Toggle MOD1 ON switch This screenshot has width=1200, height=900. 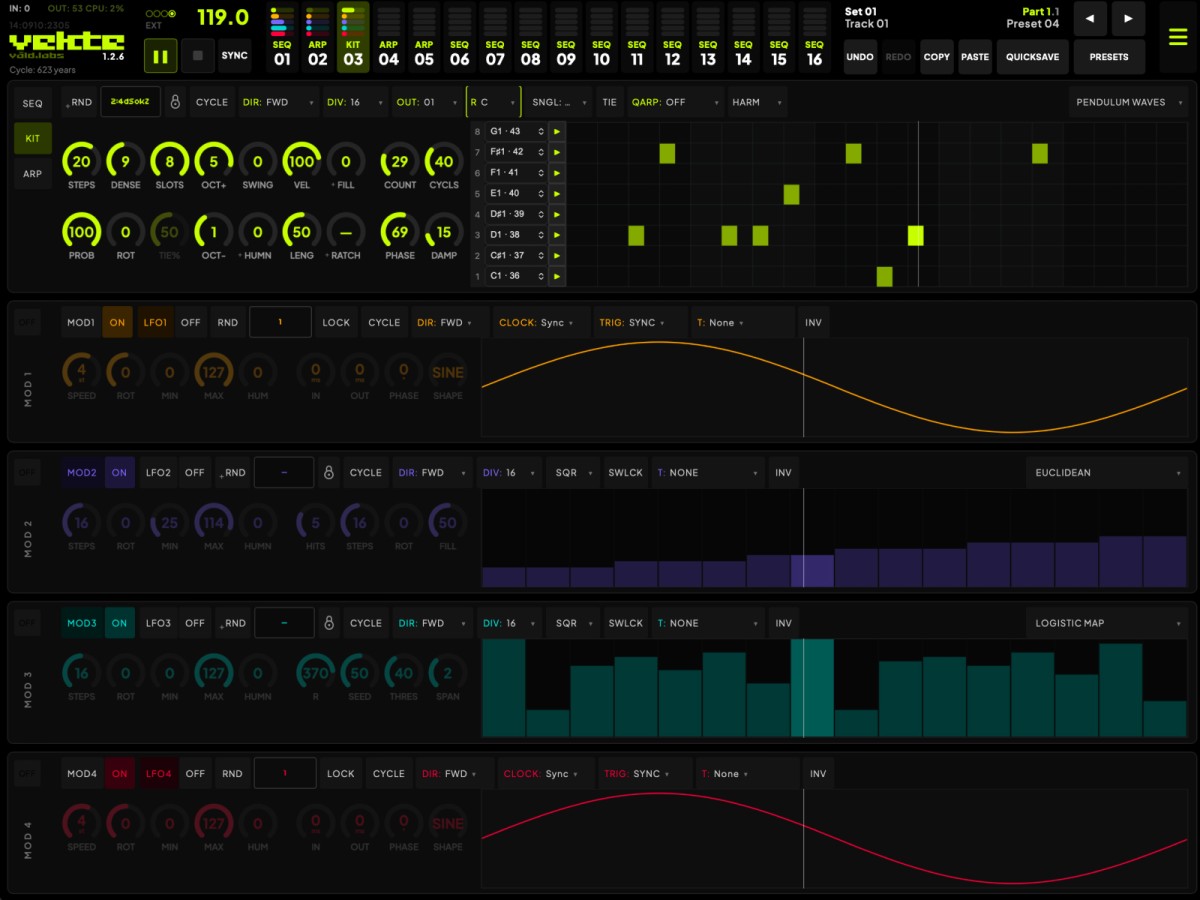pyautogui.click(x=118, y=323)
